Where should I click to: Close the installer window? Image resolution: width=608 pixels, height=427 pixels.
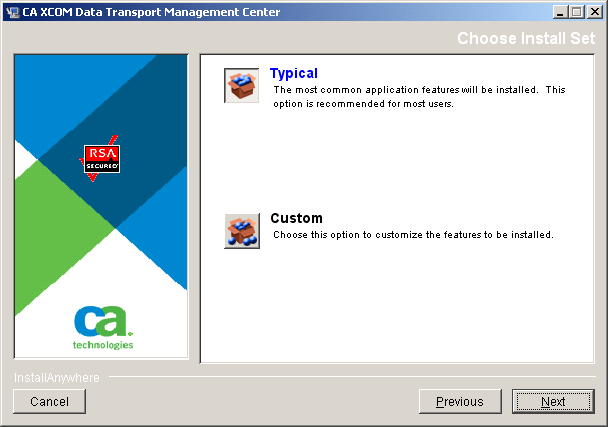(594, 12)
